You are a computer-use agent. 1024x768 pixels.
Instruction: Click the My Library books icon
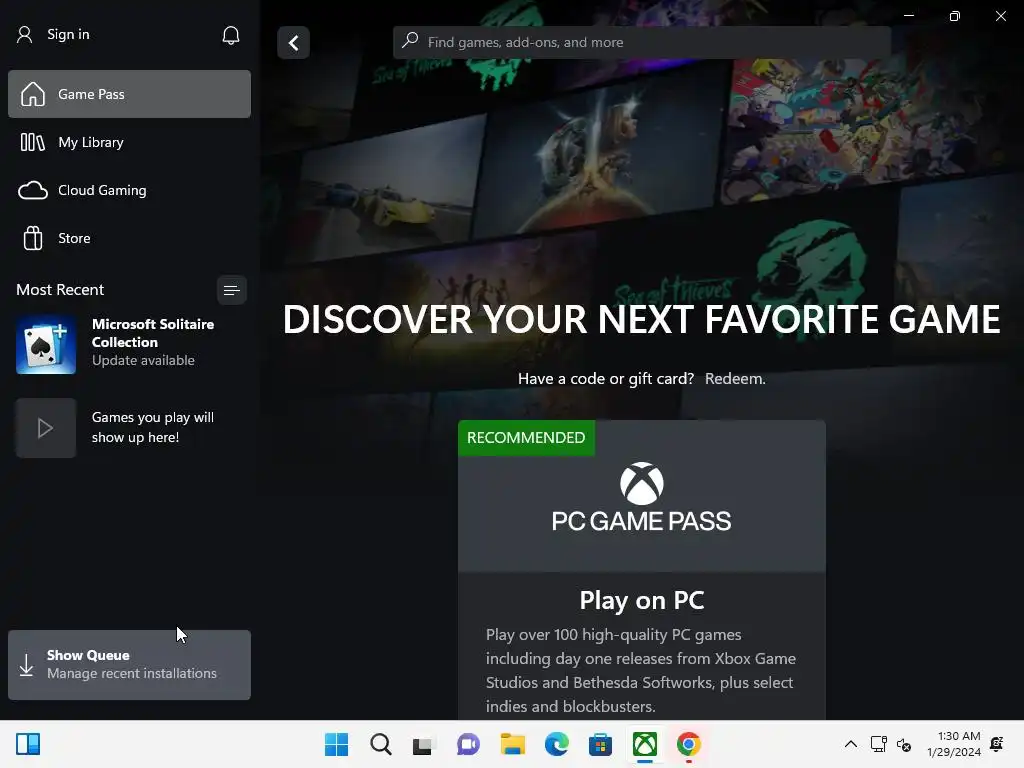pyautogui.click(x=33, y=142)
